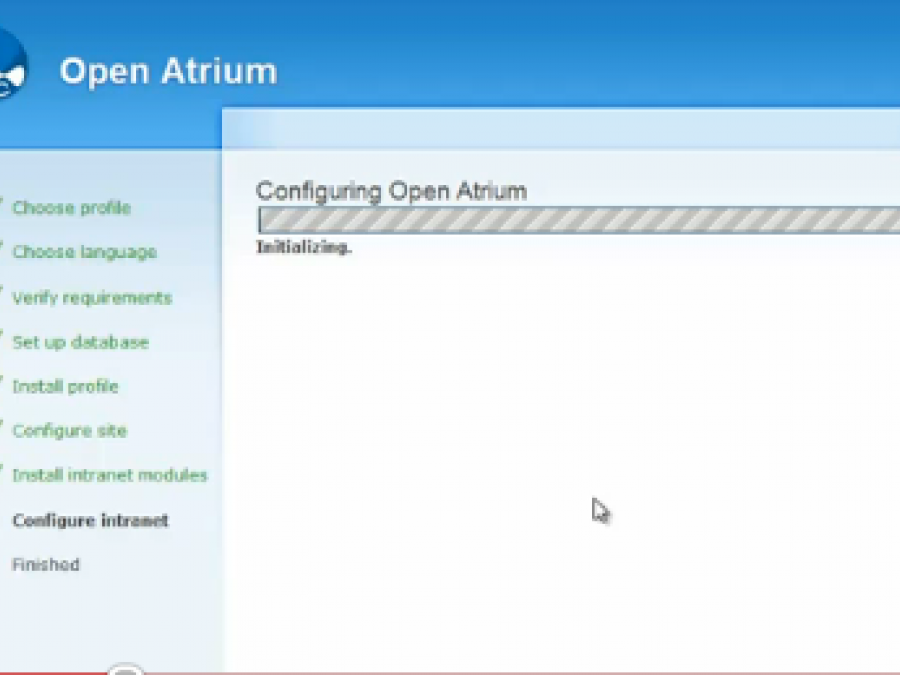Click the checkmark beside Choose profile
The width and height of the screenshot is (900, 675).
pos(3,205)
